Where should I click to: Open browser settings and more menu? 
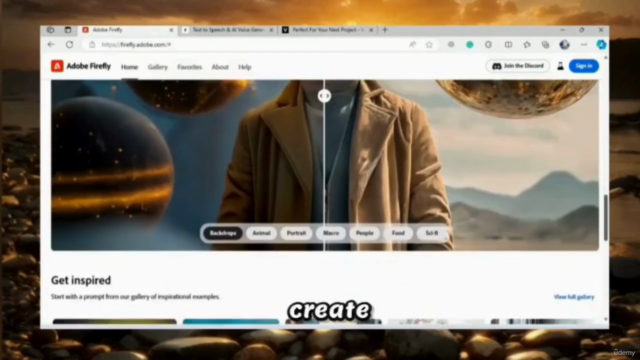pos(584,44)
